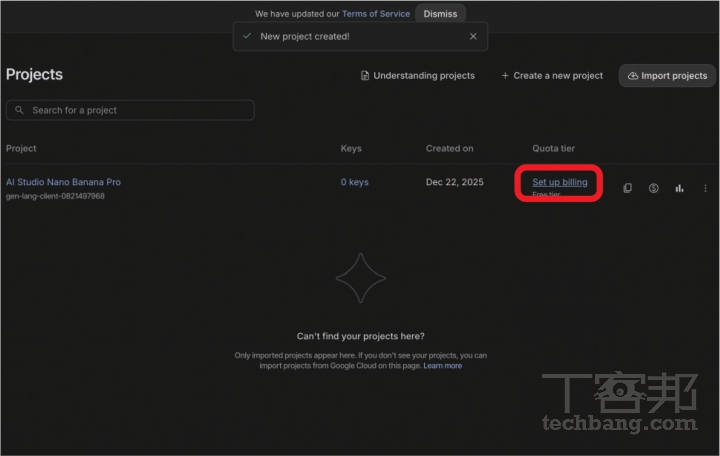
Task: Open the AI Studio Nano Banana Pro project
Action: coord(63,182)
